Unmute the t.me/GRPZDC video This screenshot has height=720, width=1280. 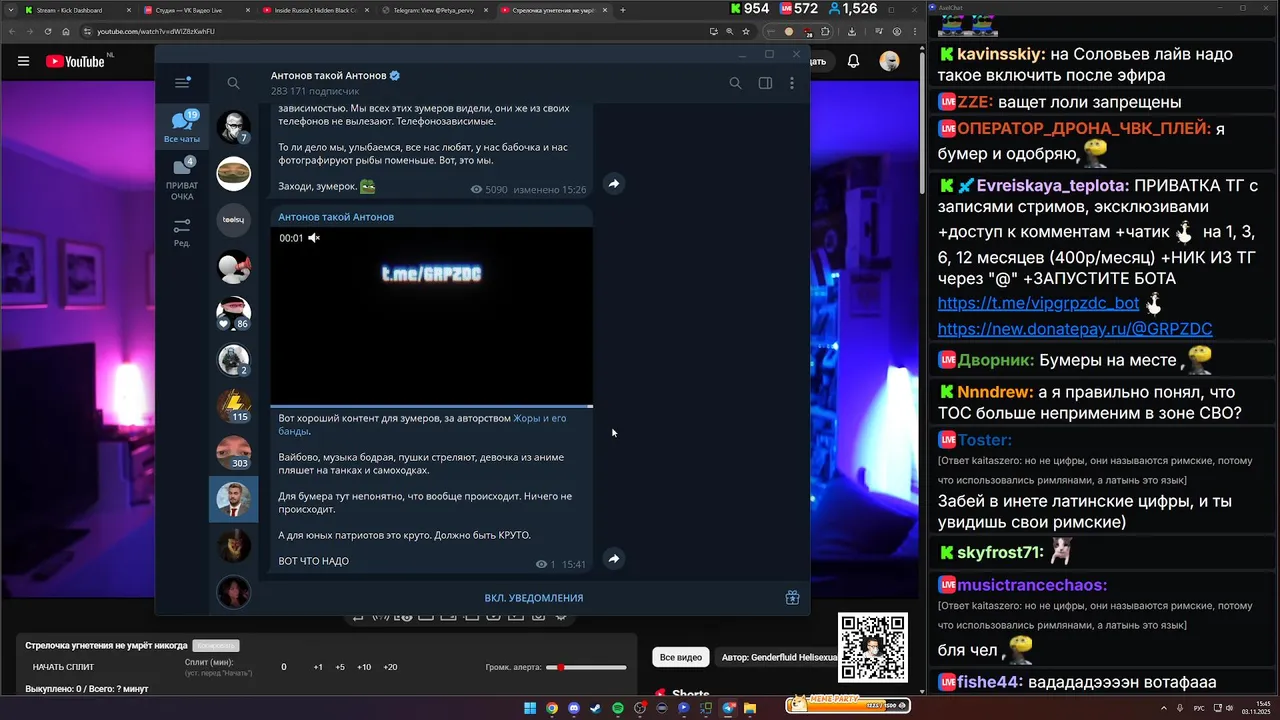coord(313,238)
